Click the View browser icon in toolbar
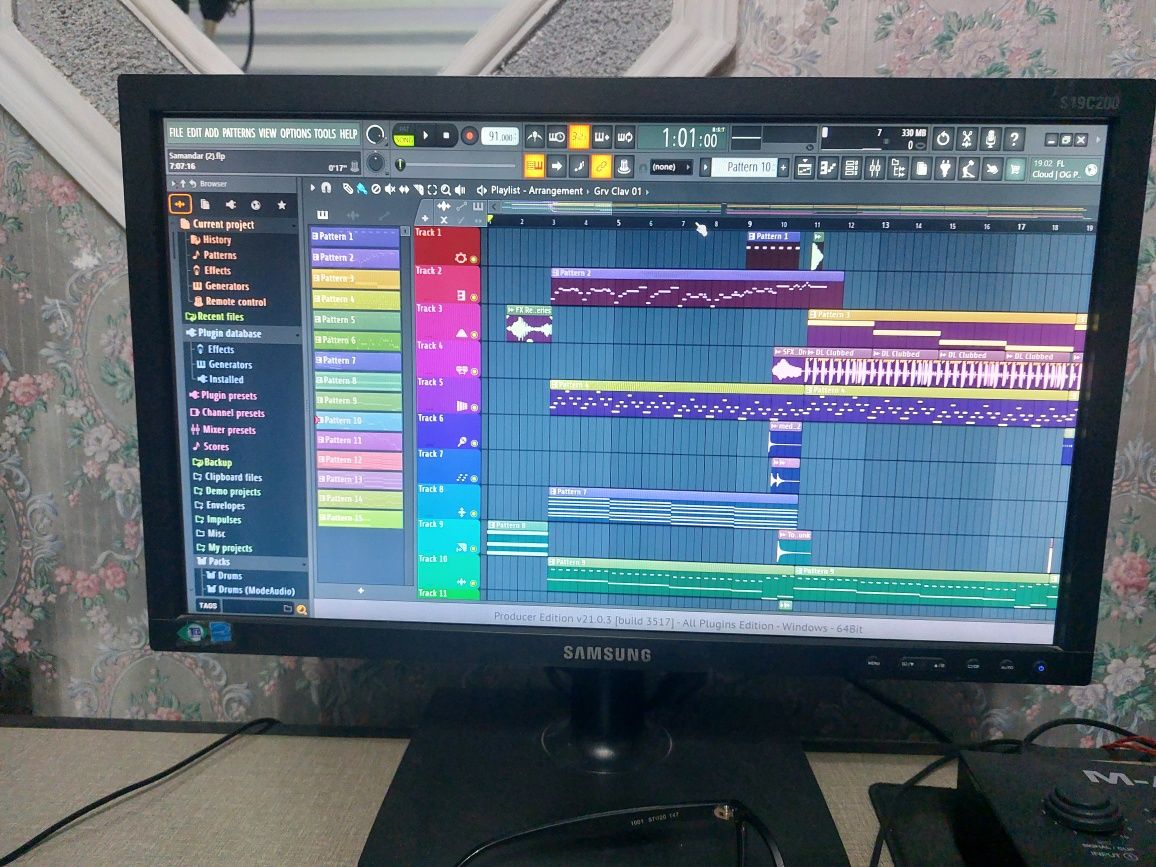This screenshot has width=1156, height=867. coord(898,168)
